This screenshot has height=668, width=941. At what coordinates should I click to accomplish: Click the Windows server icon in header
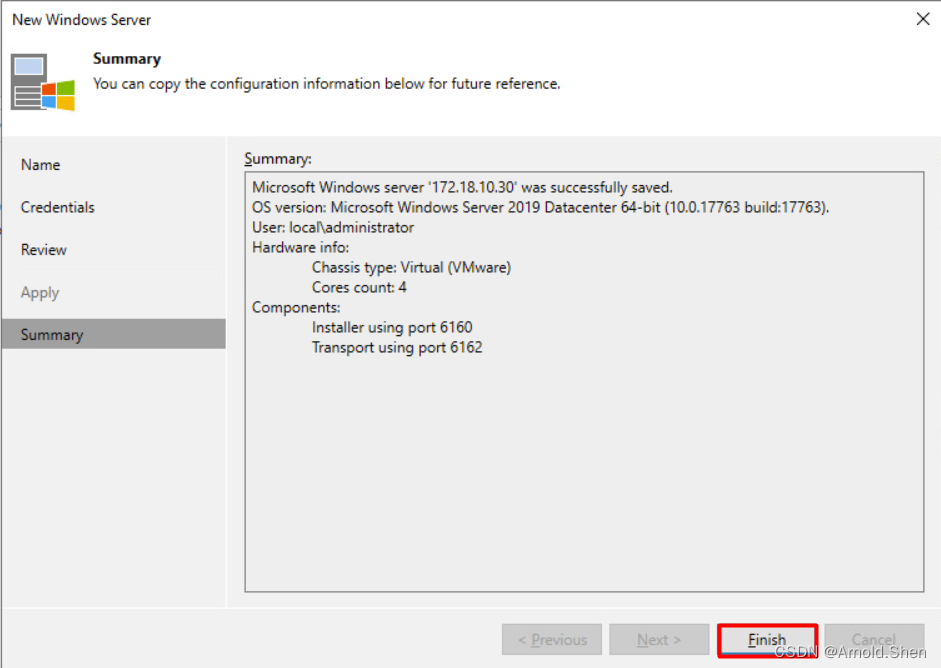pos(43,83)
